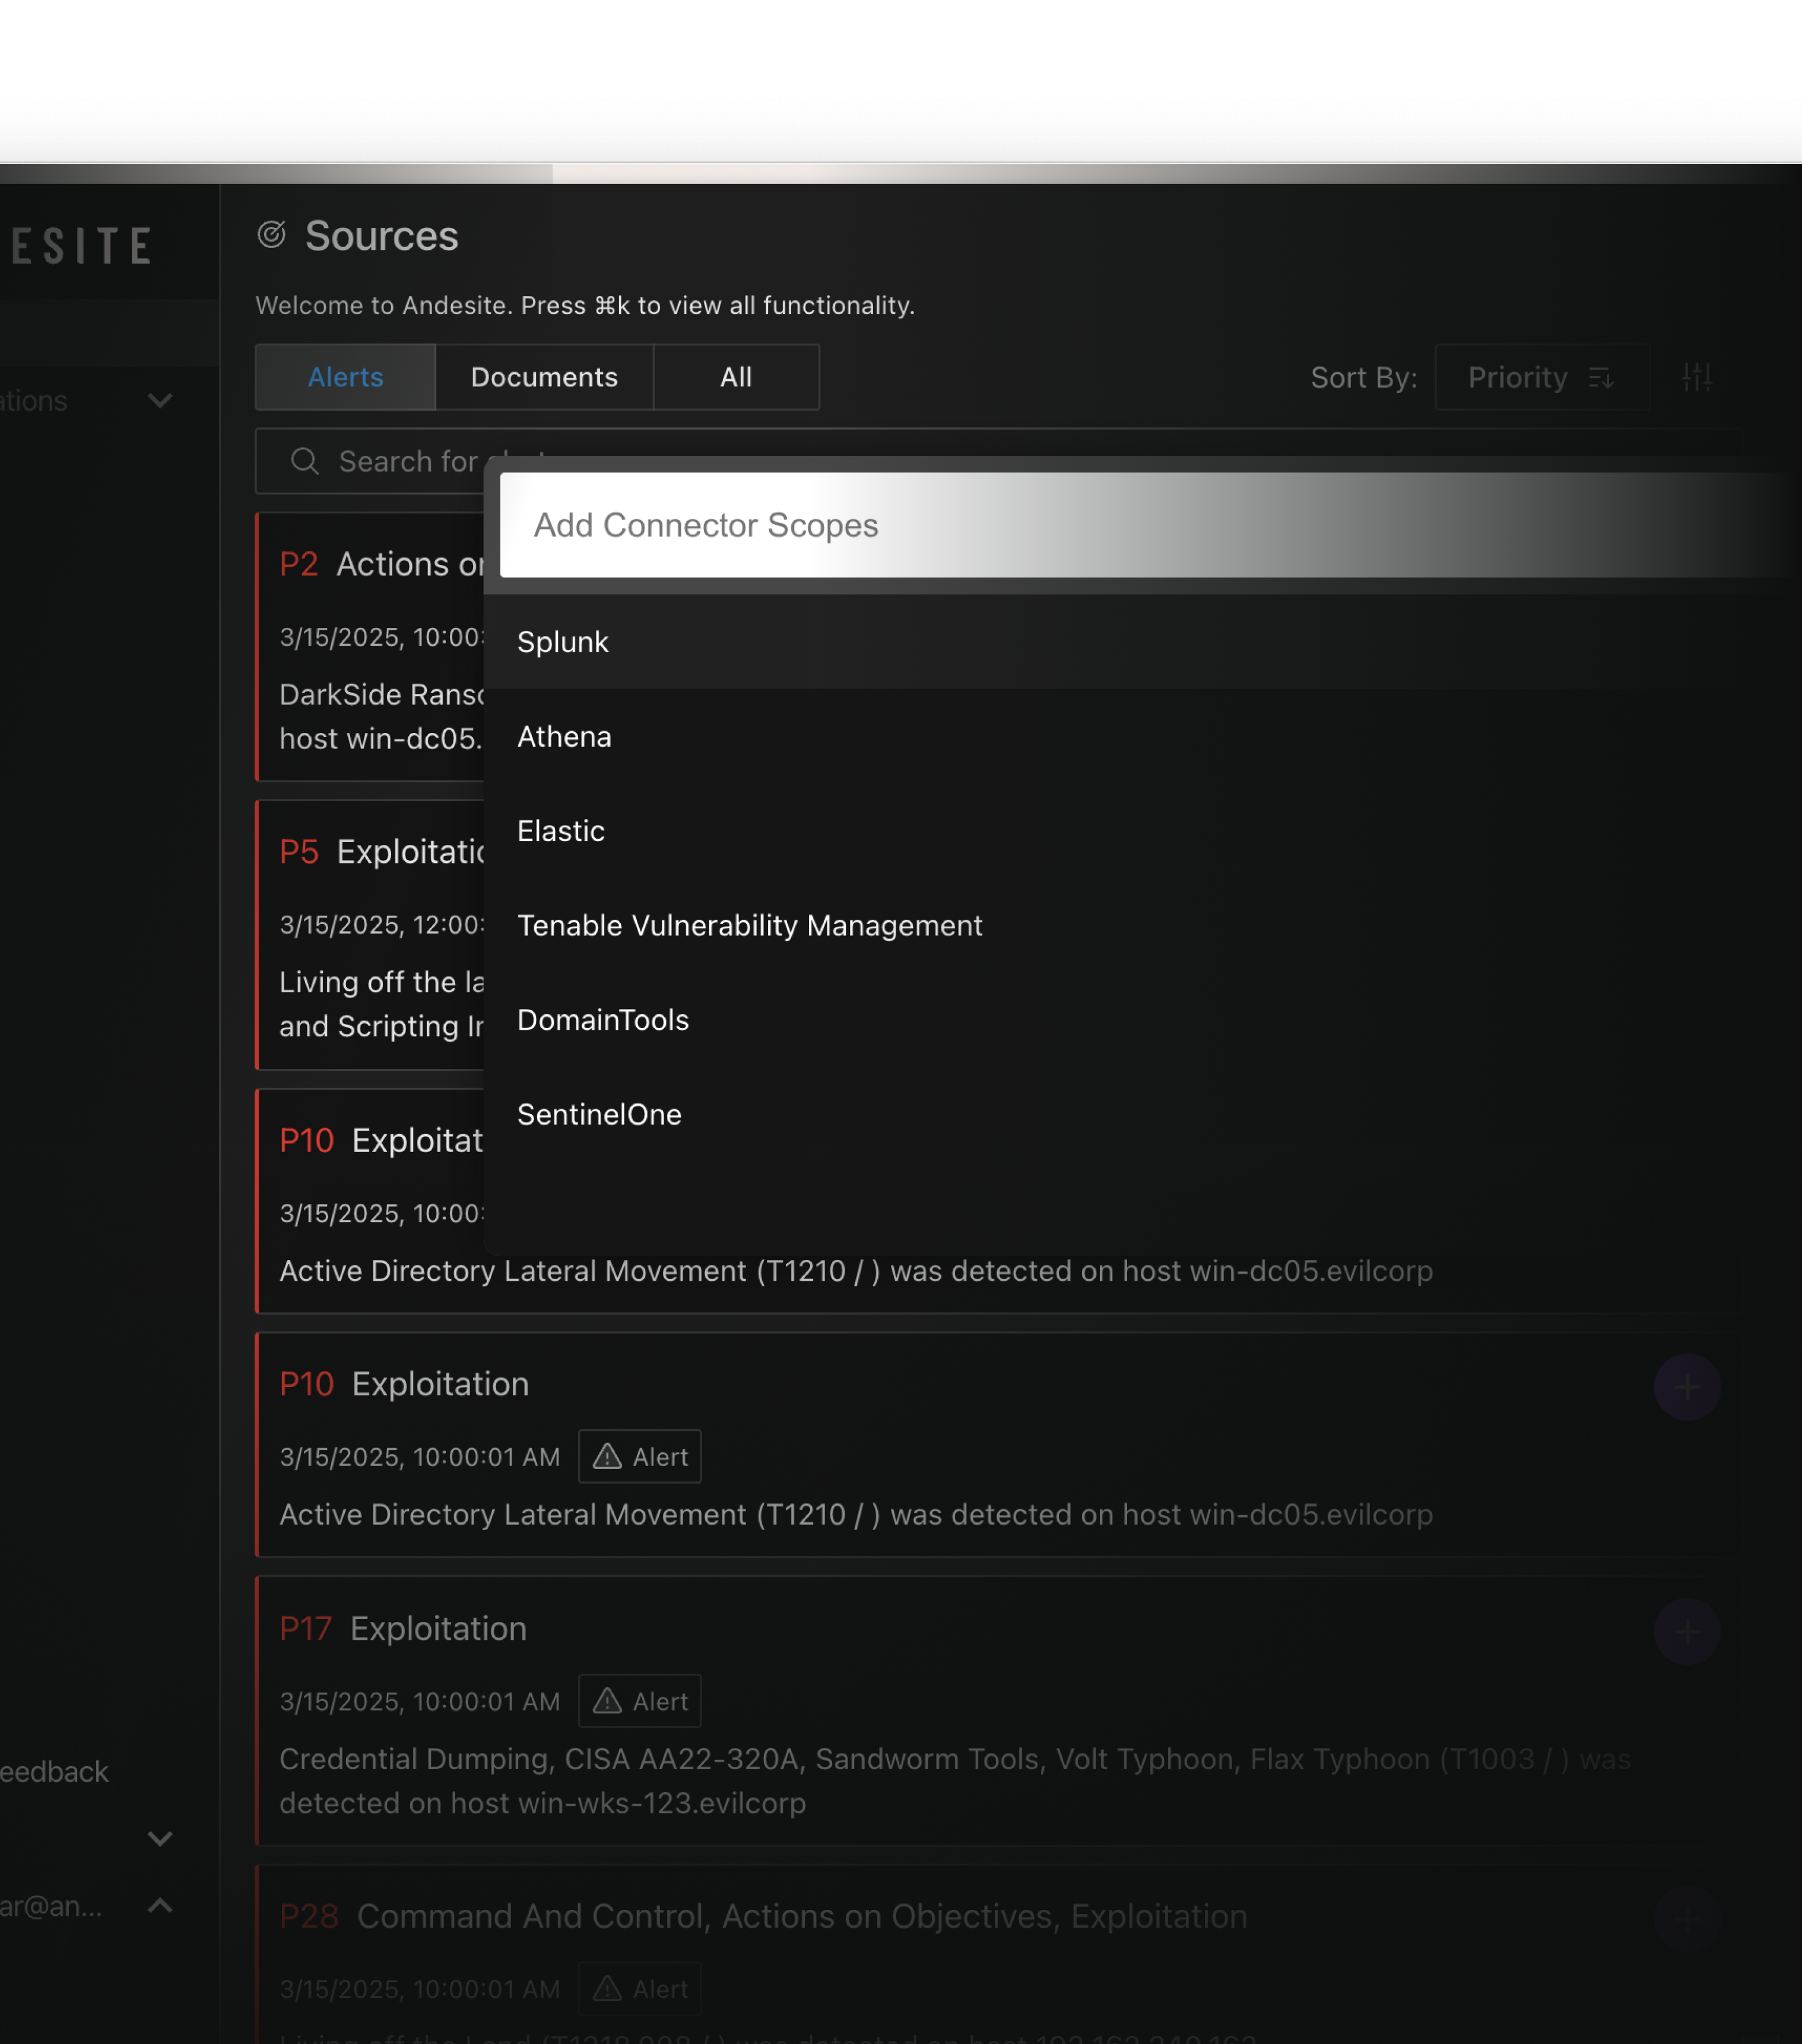Add the P17 Exploitation alert with plus button

[1687, 1631]
